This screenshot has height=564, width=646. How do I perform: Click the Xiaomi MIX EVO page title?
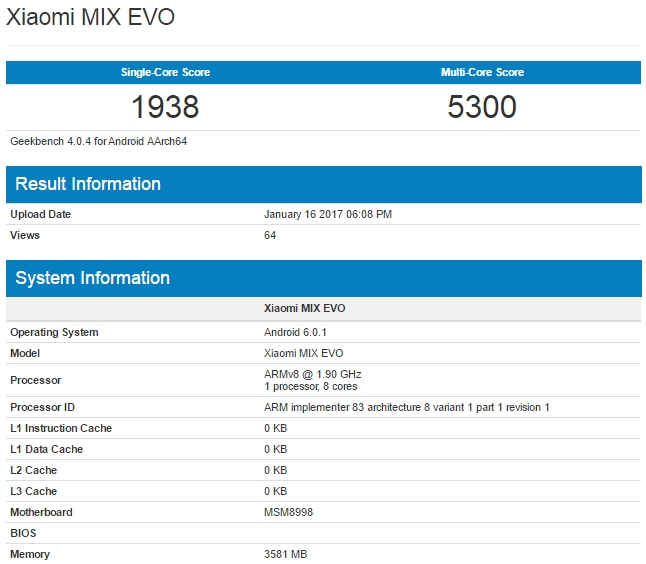tap(90, 17)
